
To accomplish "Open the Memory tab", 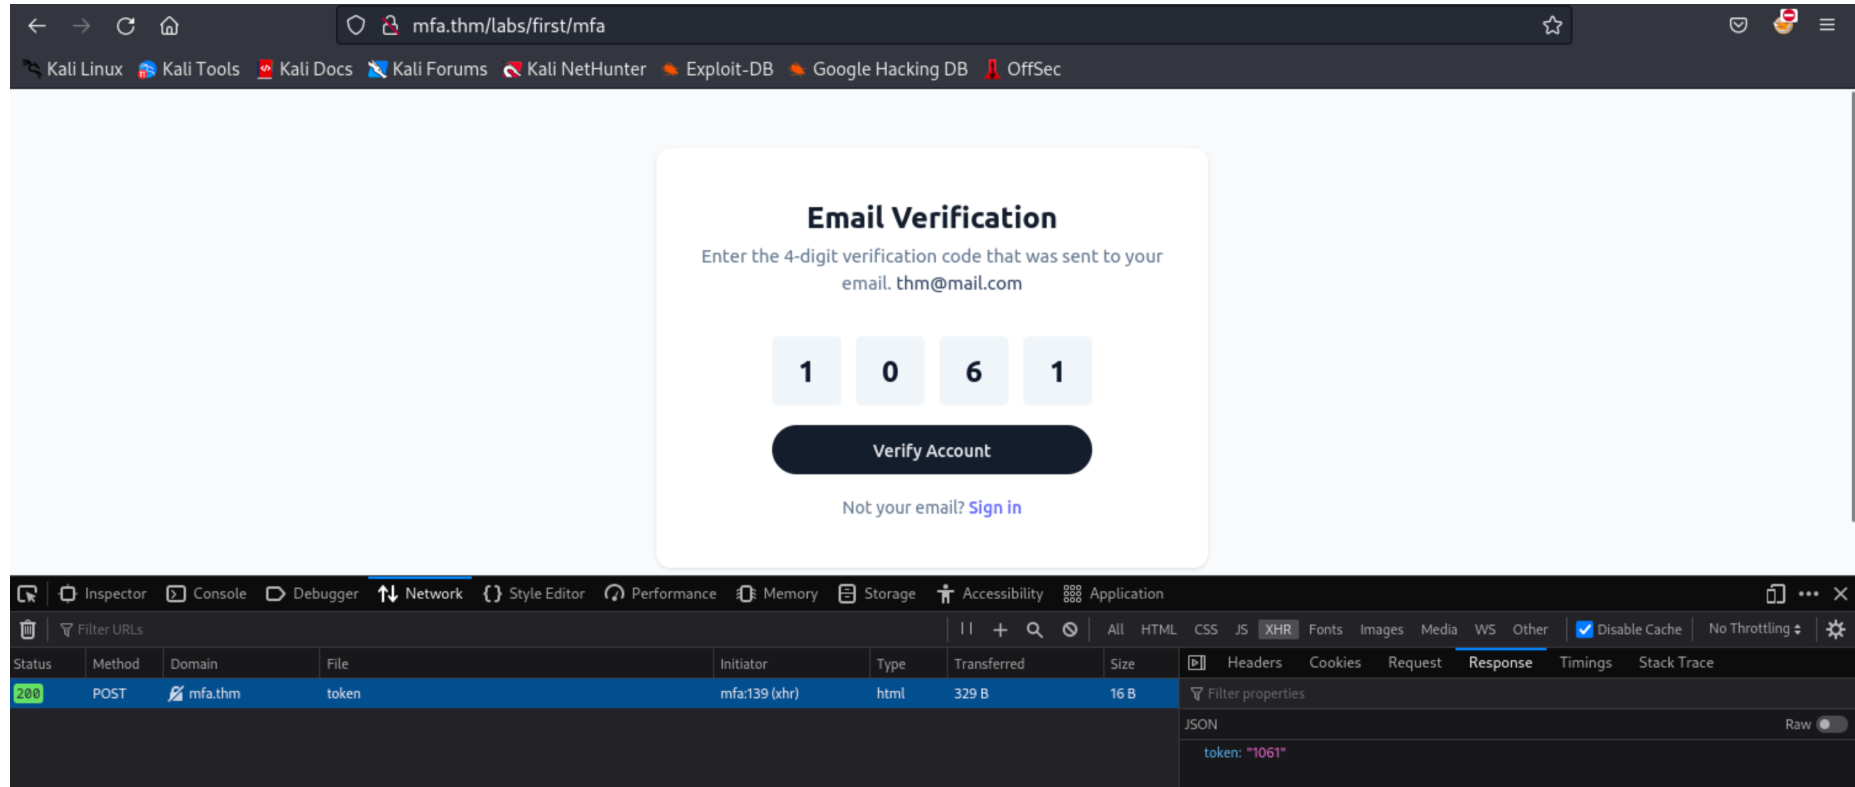I will (x=777, y=594).
